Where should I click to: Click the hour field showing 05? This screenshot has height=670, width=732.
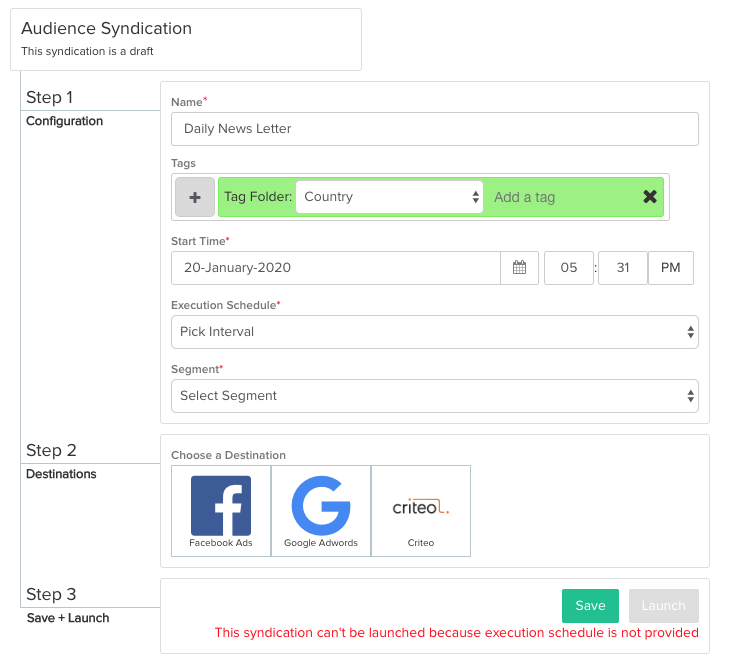569,268
